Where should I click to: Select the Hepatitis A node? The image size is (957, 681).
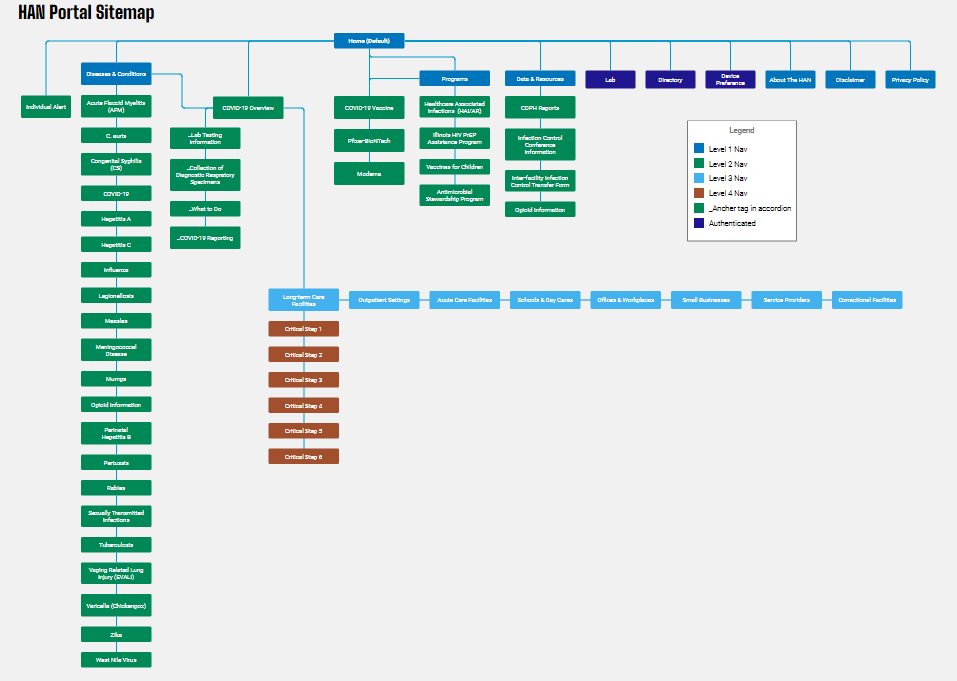(x=116, y=219)
